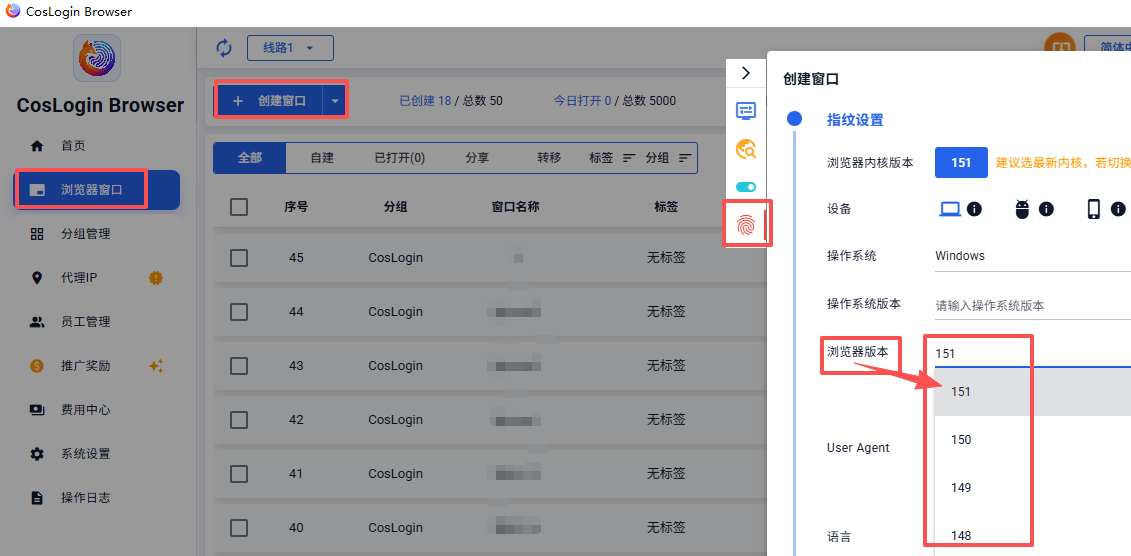This screenshot has height=556, width=1131.
Task: Click the red fingerprint icon in panel strip
Action: tap(747, 226)
